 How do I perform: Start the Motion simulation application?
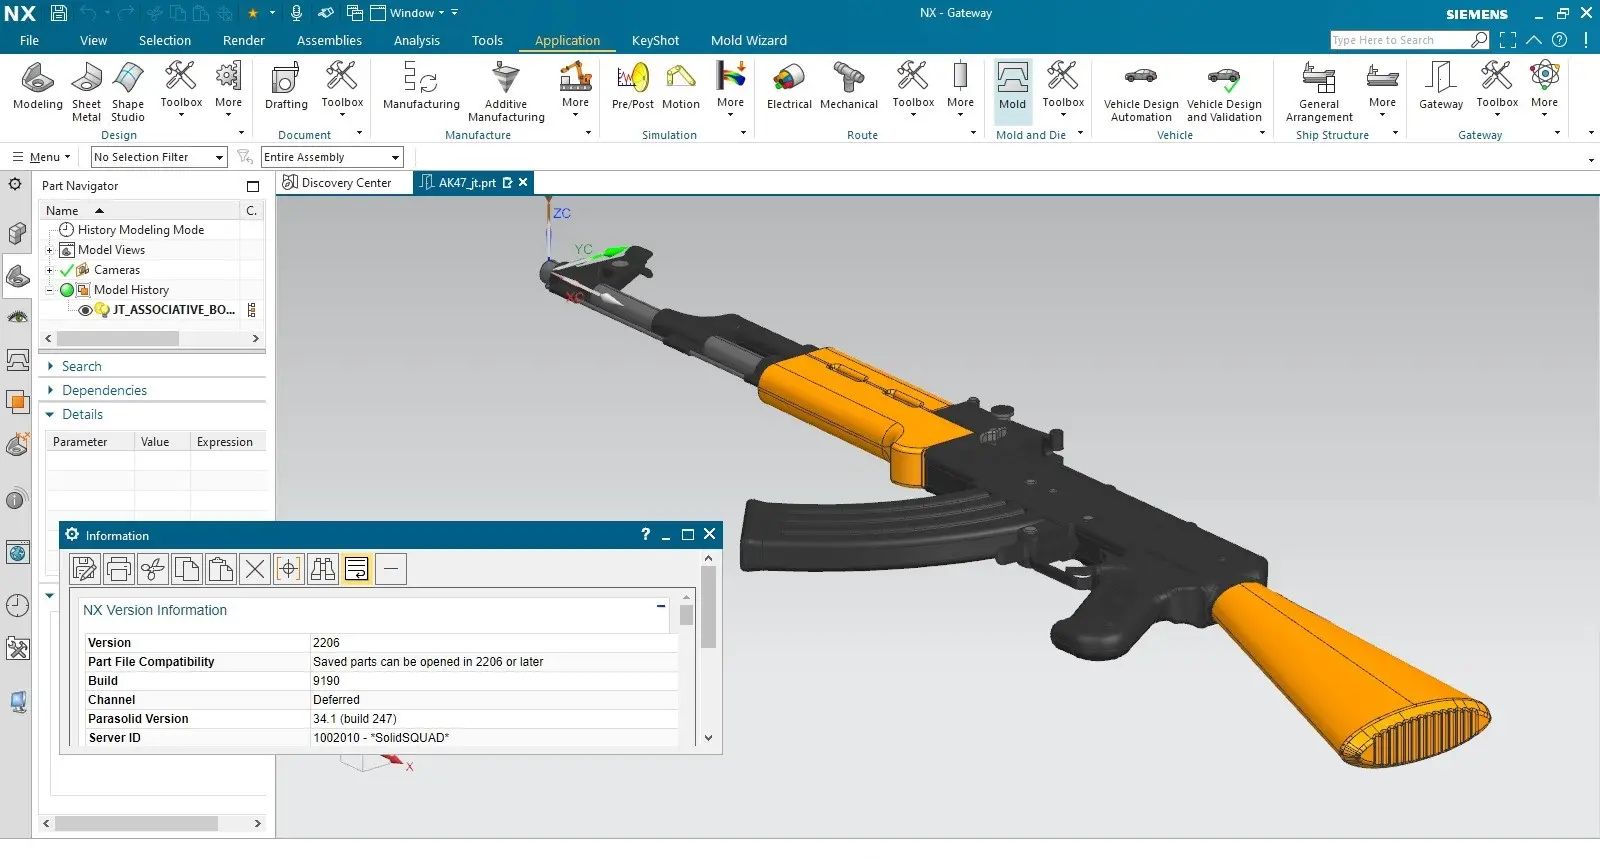click(x=681, y=86)
